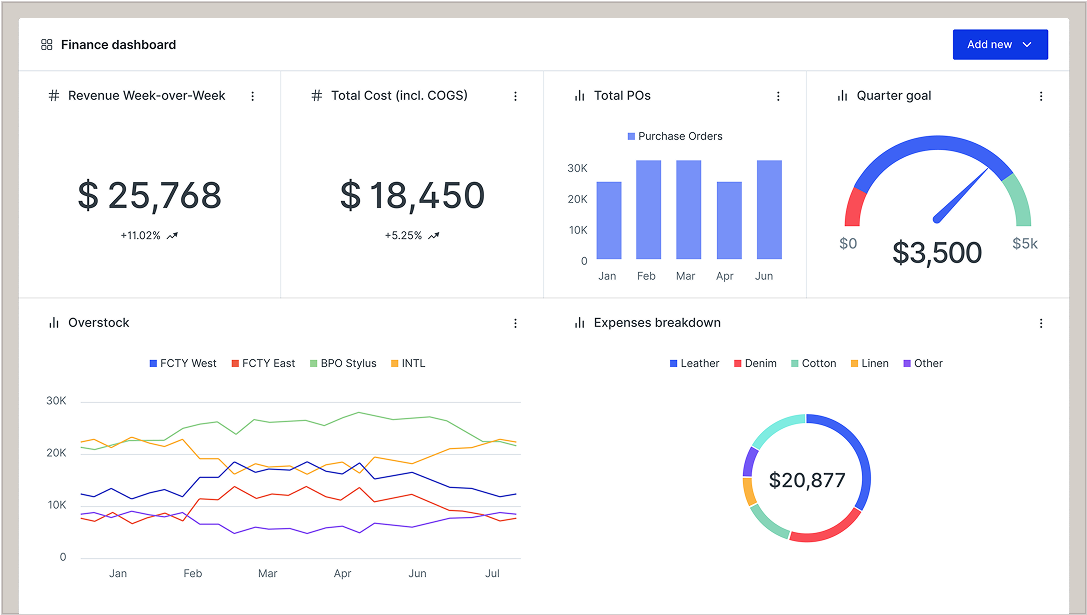Viewport: 1087px width, 615px height.
Task: Hide the BPO Stylus line series
Action: pyautogui.click(x=343, y=364)
